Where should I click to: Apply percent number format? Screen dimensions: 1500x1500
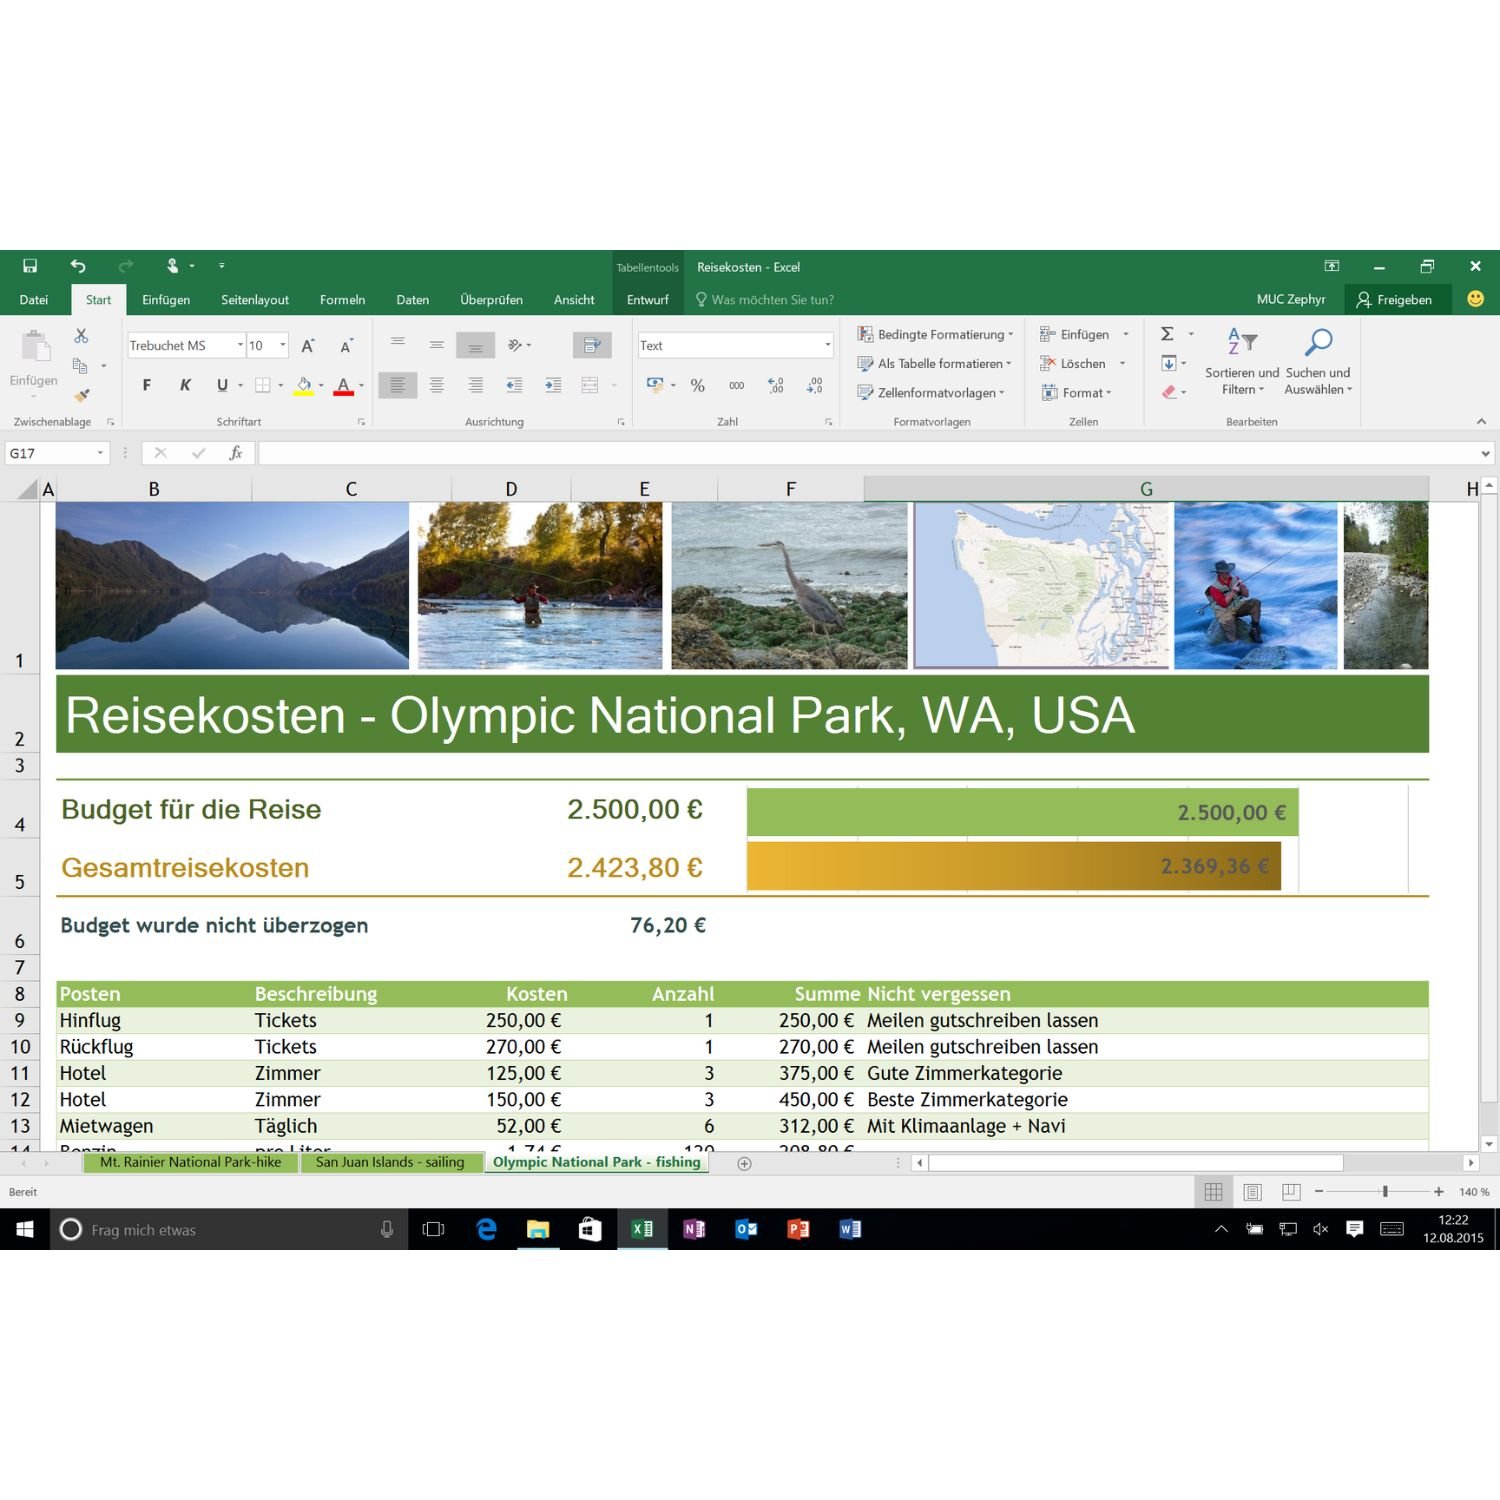point(698,385)
